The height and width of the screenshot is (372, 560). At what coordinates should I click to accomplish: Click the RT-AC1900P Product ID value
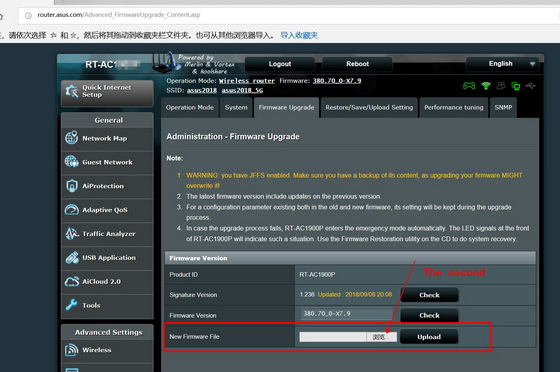[x=317, y=275]
